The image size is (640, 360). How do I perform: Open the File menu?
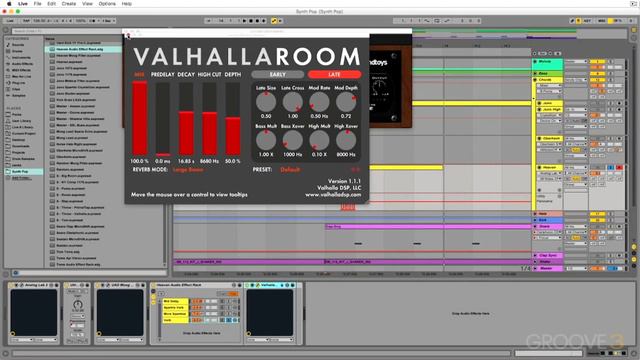point(38,4)
